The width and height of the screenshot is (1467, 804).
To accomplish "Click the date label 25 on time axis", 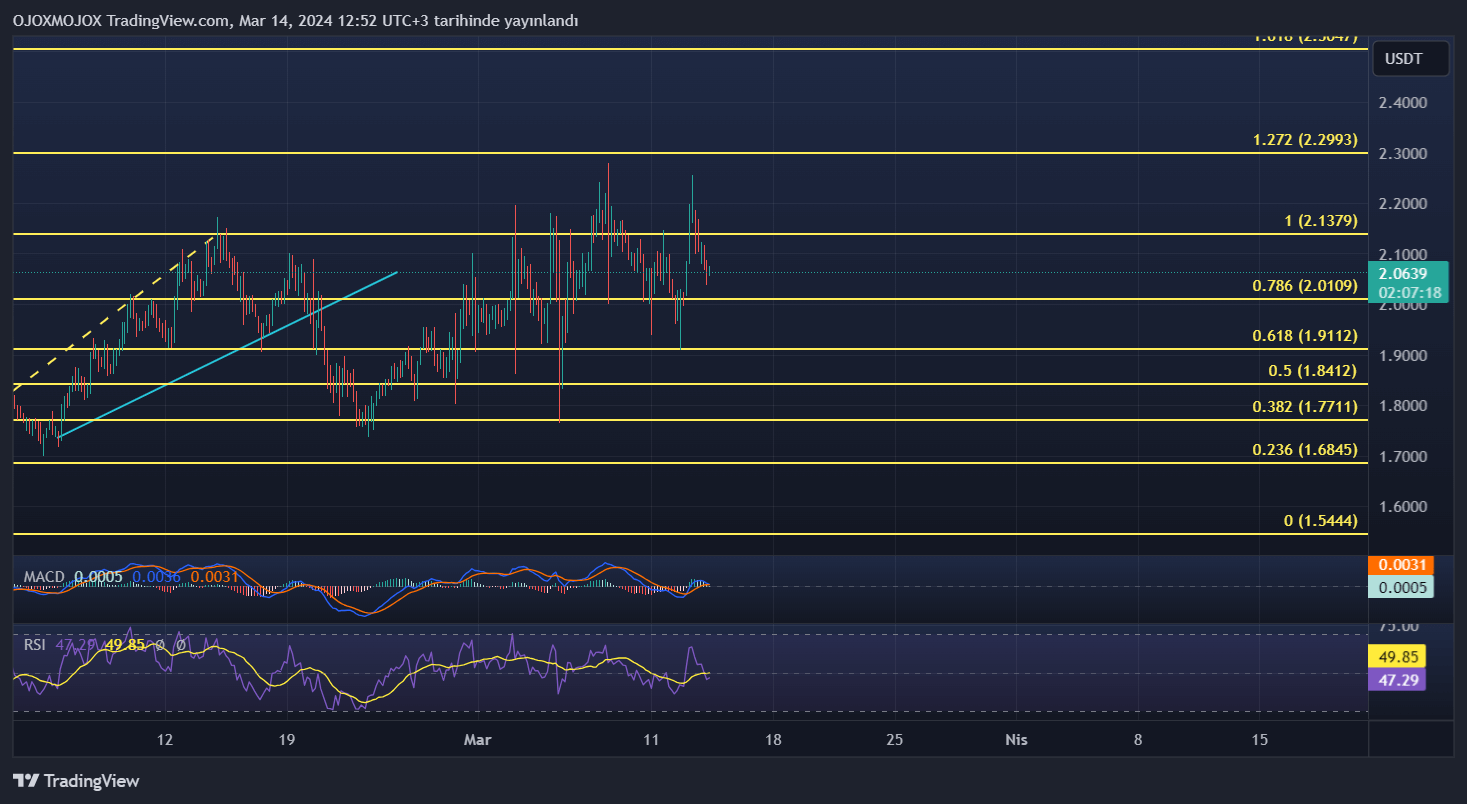I will 895,740.
